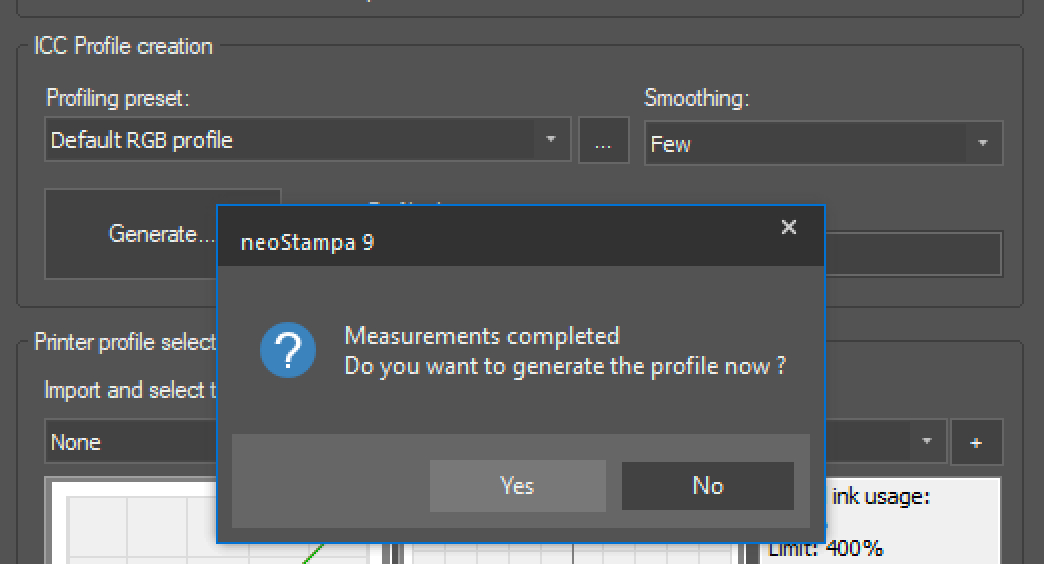Click the 'ink usage:' text
The height and width of the screenshot is (564, 1044).
point(881,496)
